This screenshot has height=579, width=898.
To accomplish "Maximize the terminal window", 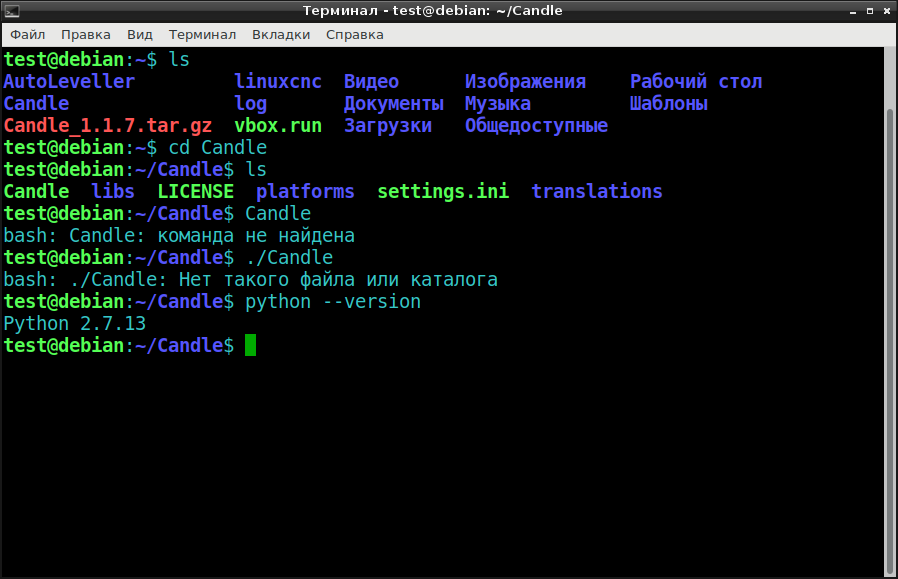I will tap(869, 11).
